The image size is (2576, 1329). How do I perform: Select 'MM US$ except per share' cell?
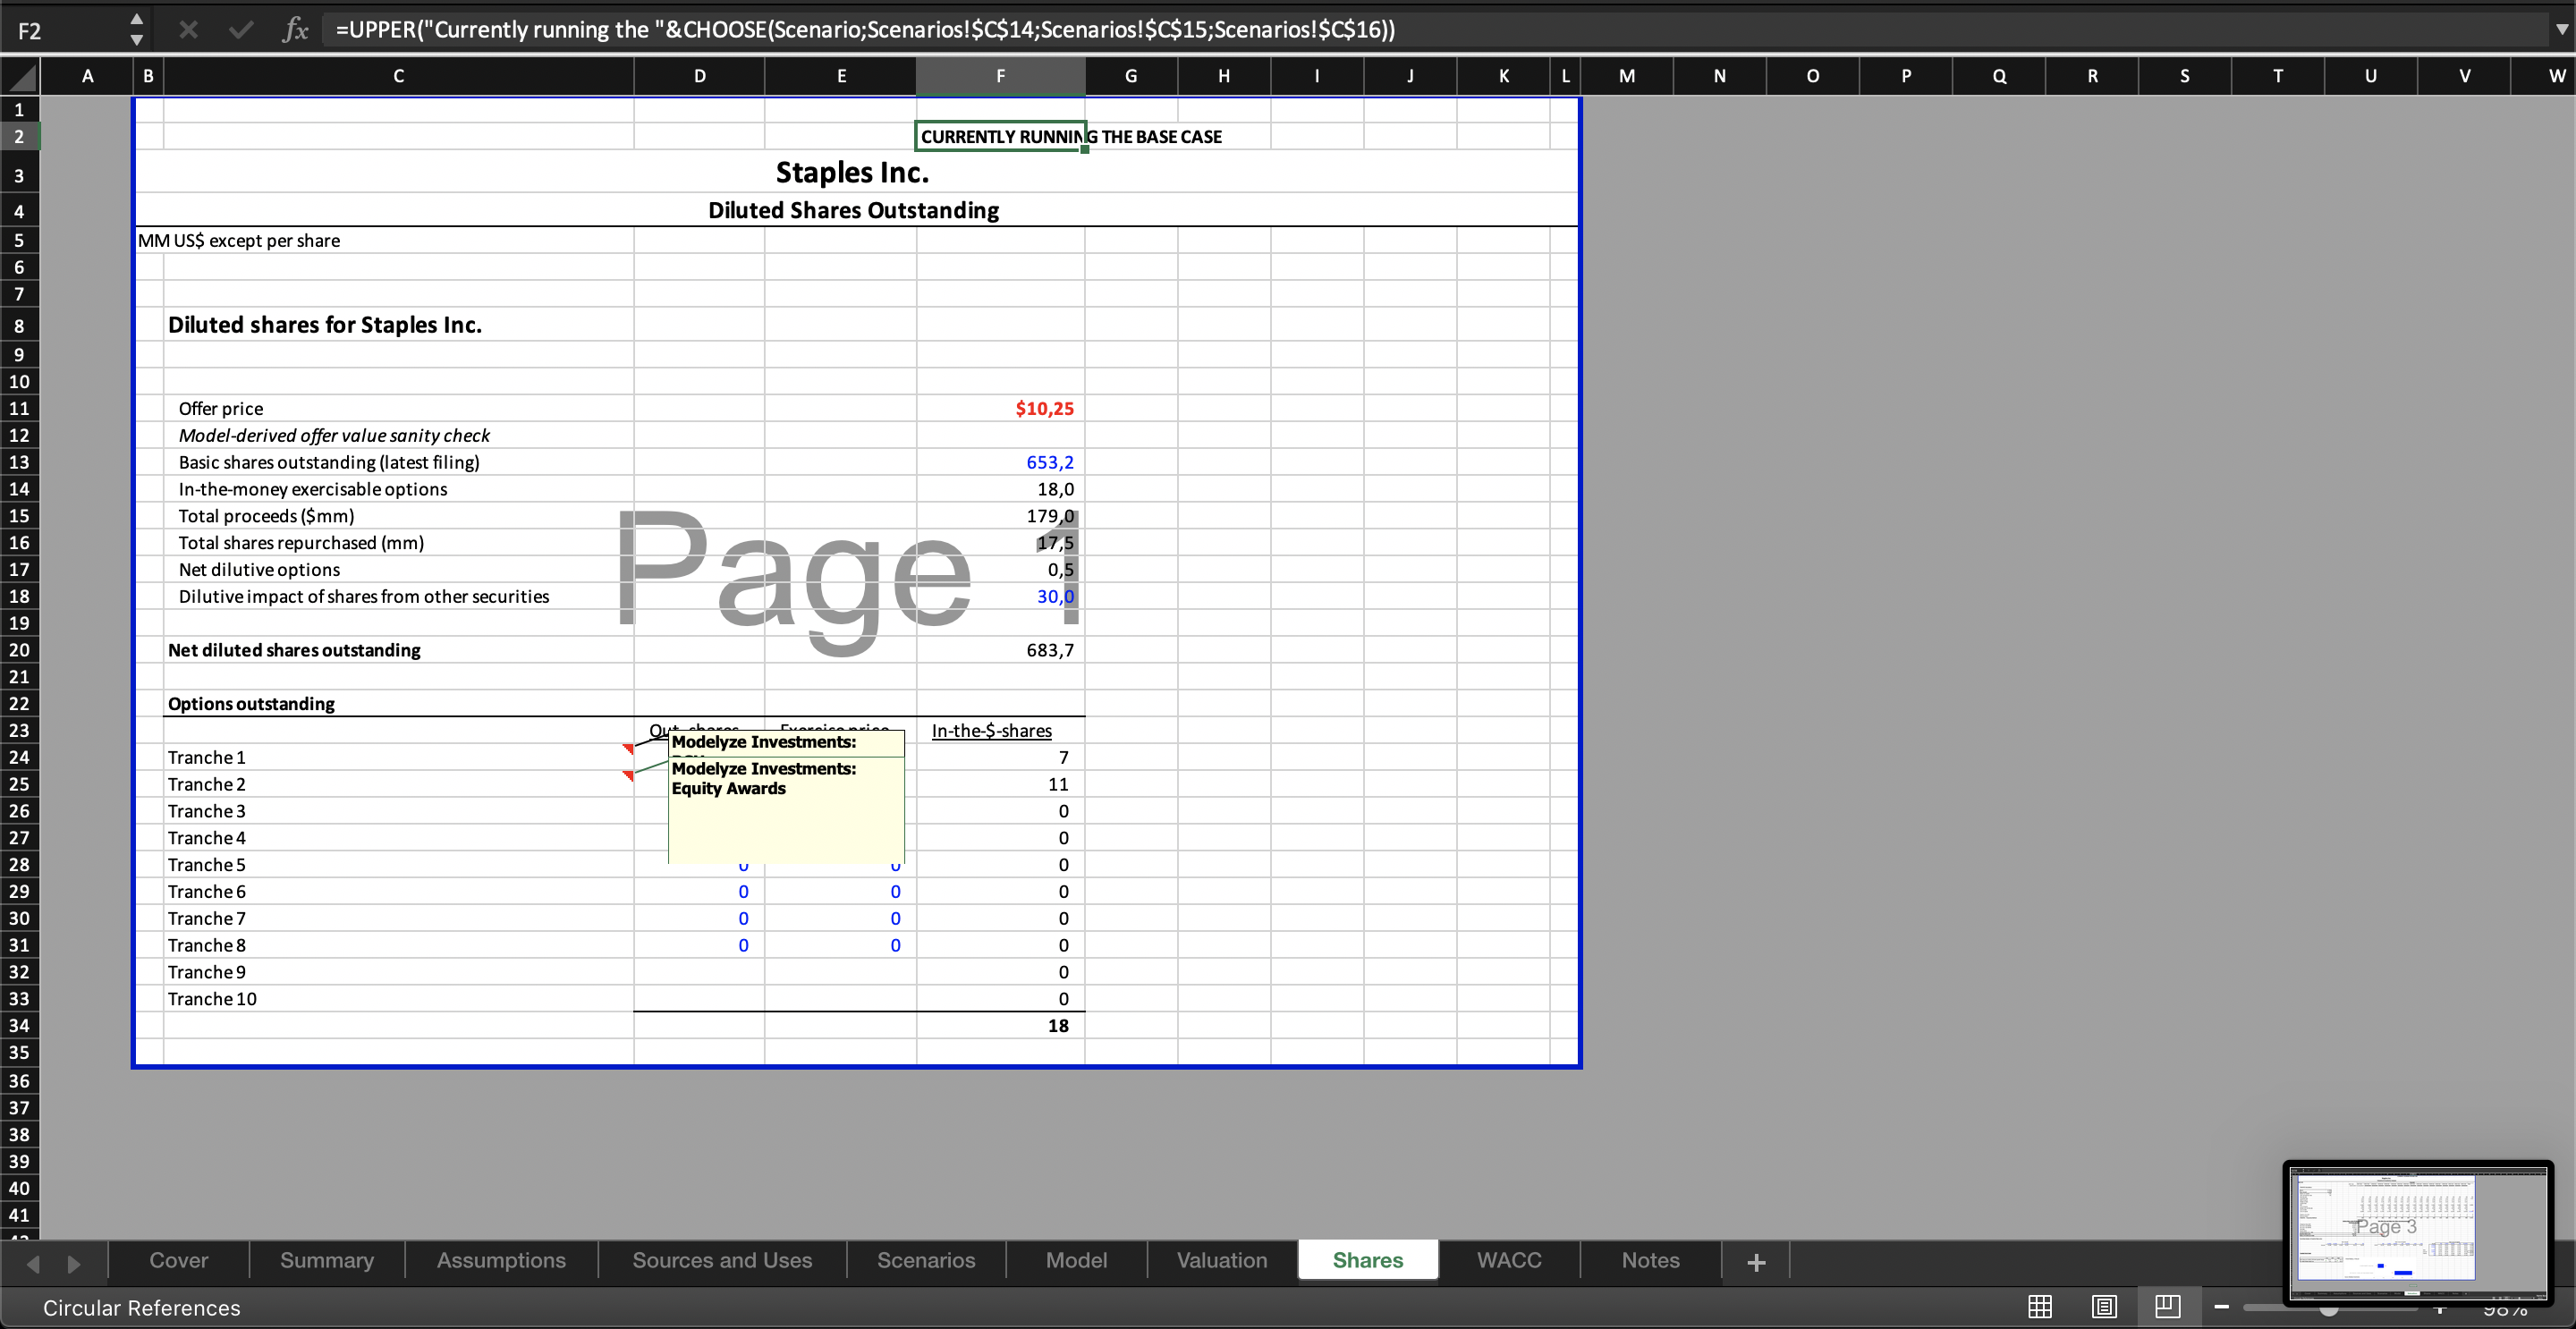239,240
